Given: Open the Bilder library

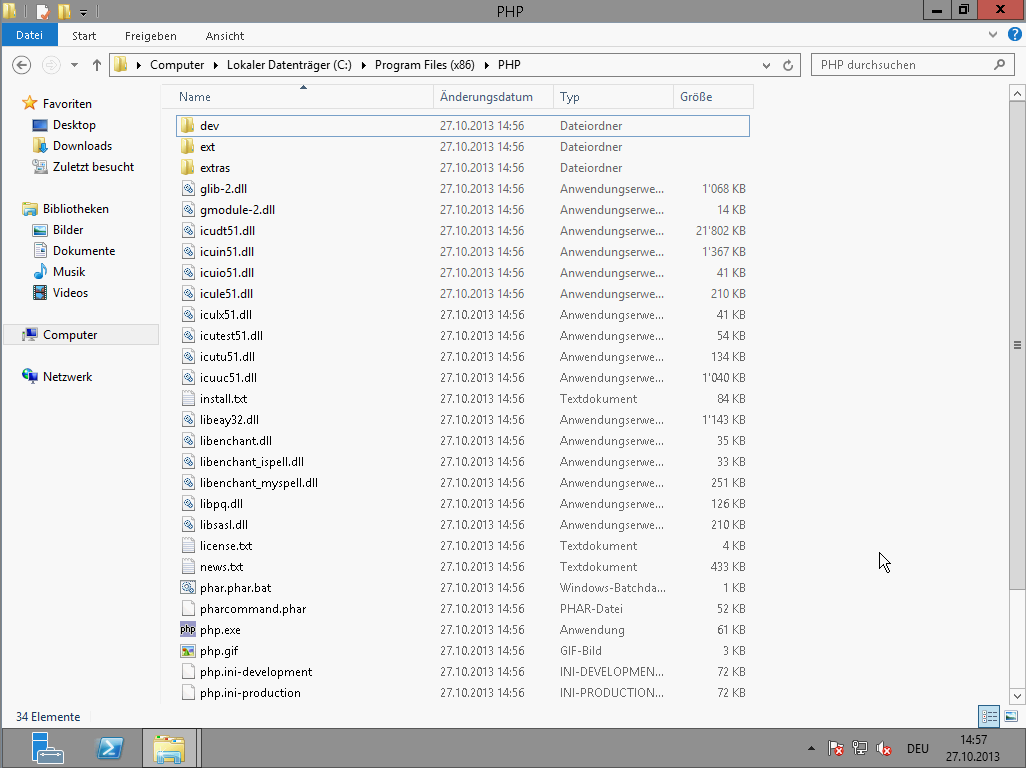Looking at the screenshot, I should pos(68,230).
